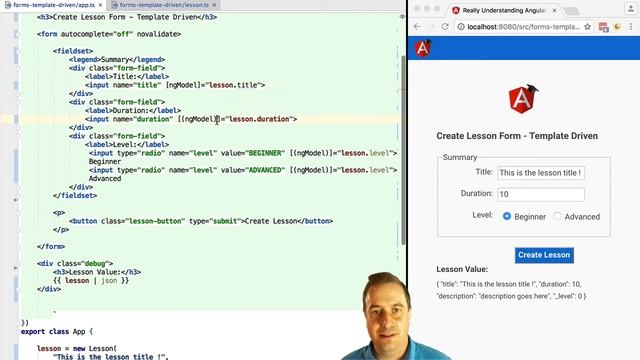Open the Chrome three-dot menu
640x360 pixels.
pyautogui.click(x=631, y=27)
